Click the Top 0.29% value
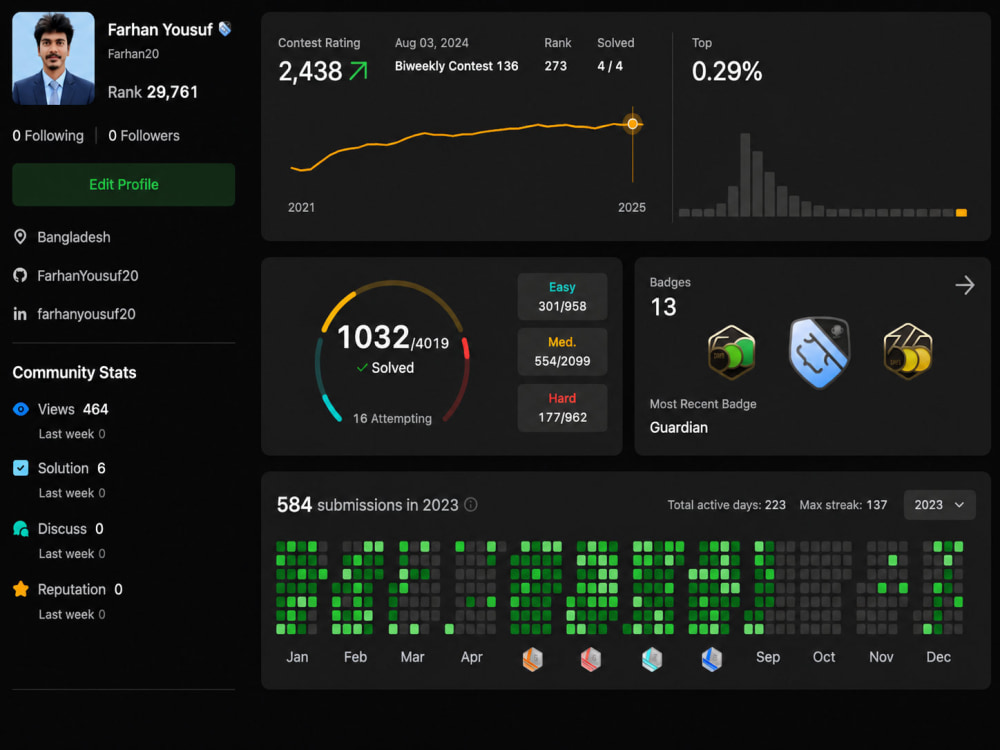 point(726,71)
